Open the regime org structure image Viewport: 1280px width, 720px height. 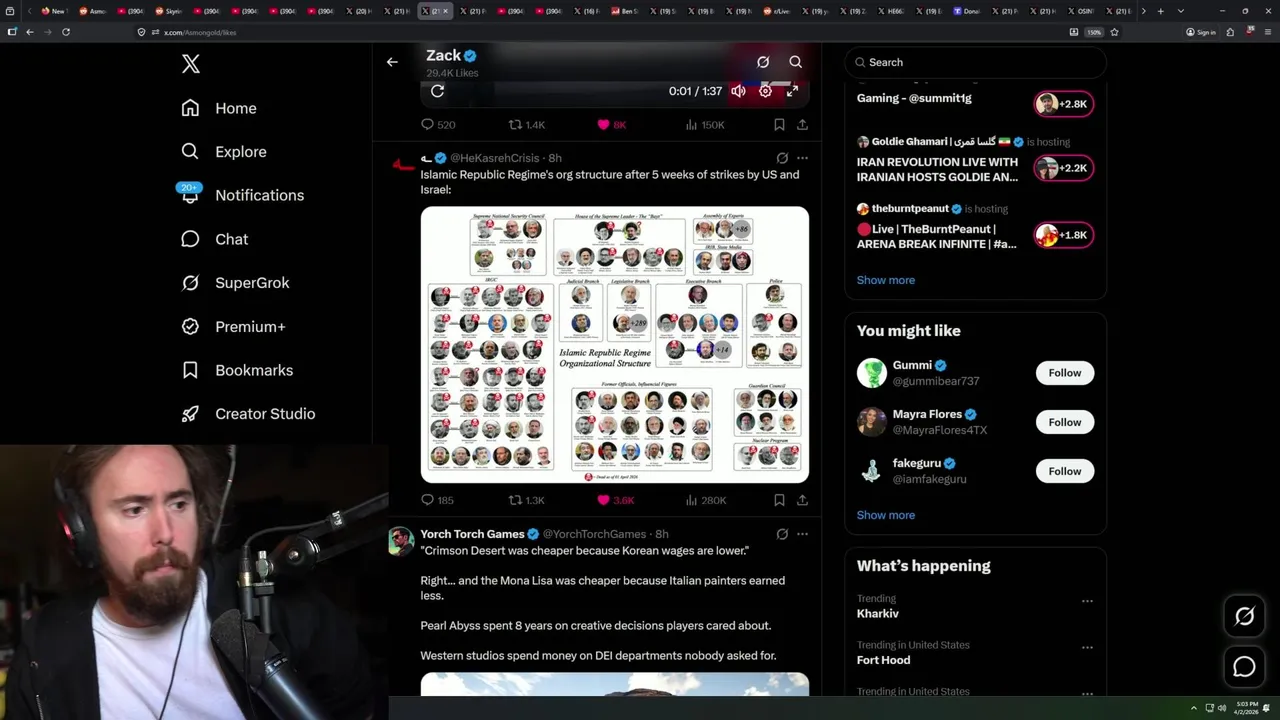point(615,345)
